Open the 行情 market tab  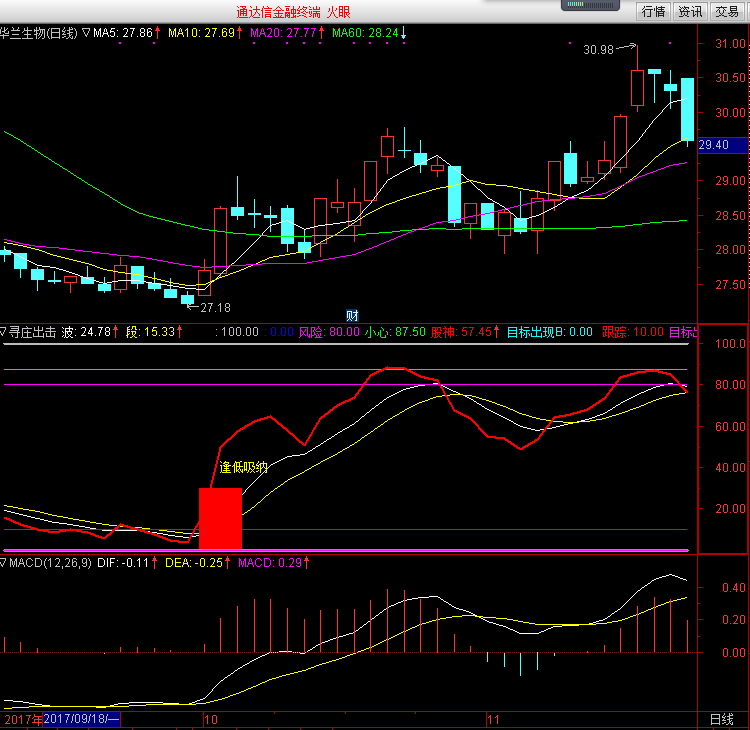[x=653, y=11]
